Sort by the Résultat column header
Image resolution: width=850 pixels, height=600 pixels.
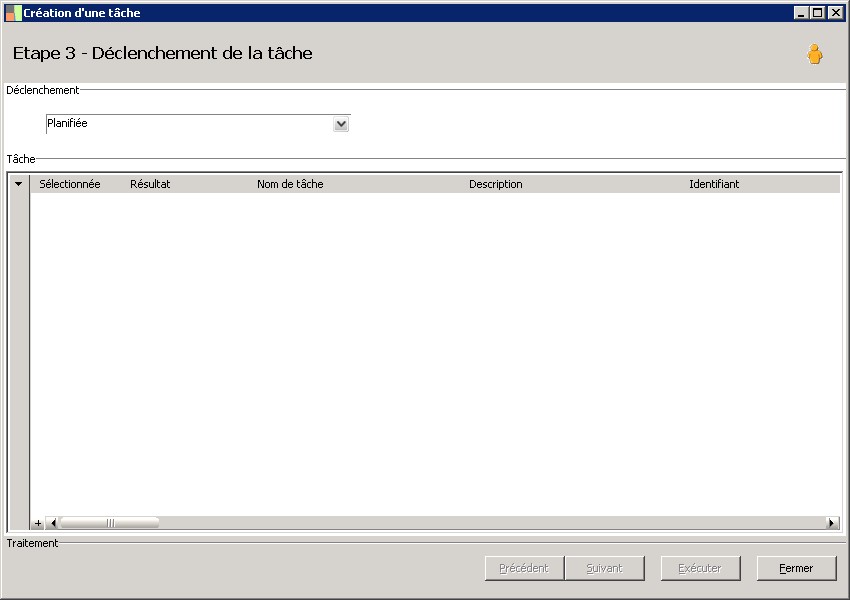150,184
